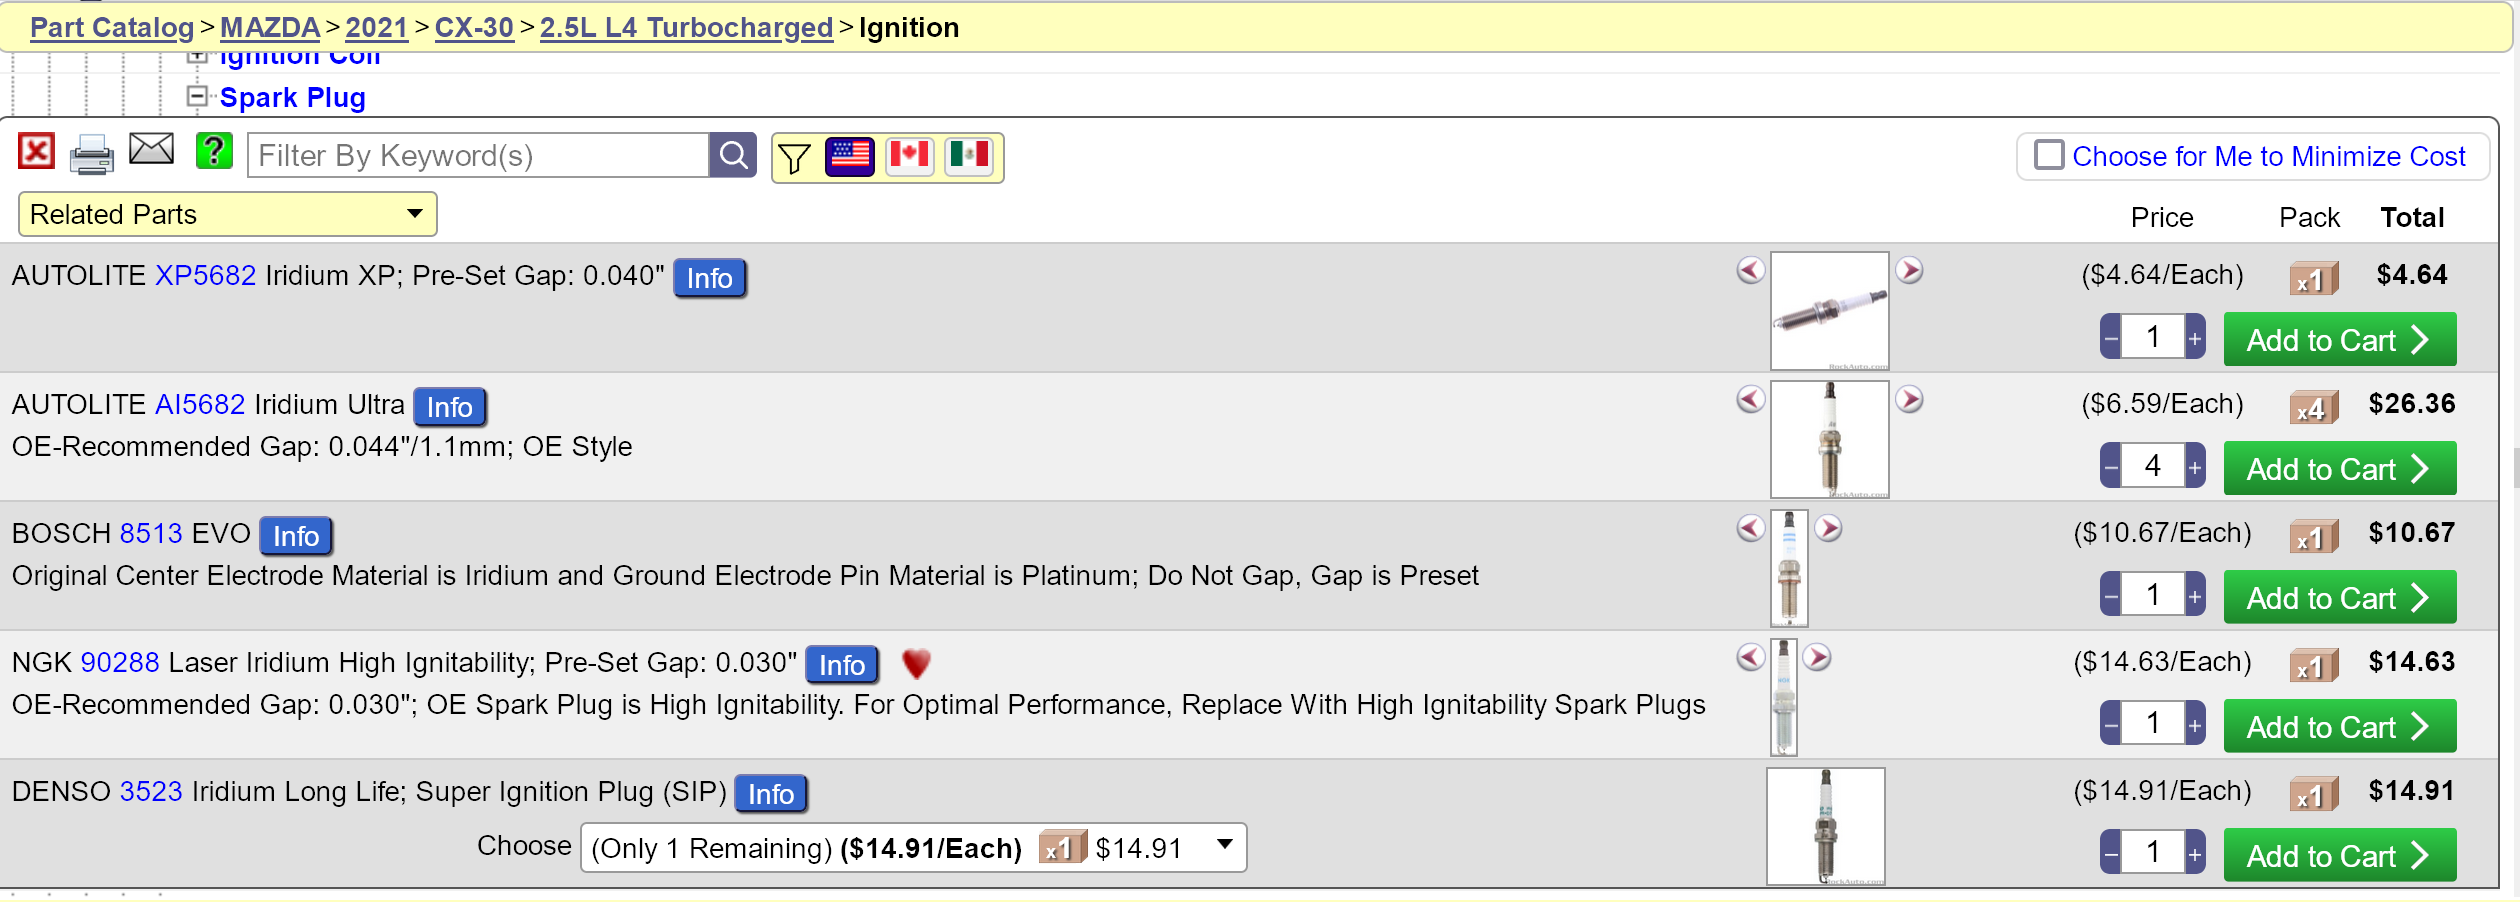The image size is (2520, 902).
Task: Click the funnel filter icon
Action: [x=795, y=158]
